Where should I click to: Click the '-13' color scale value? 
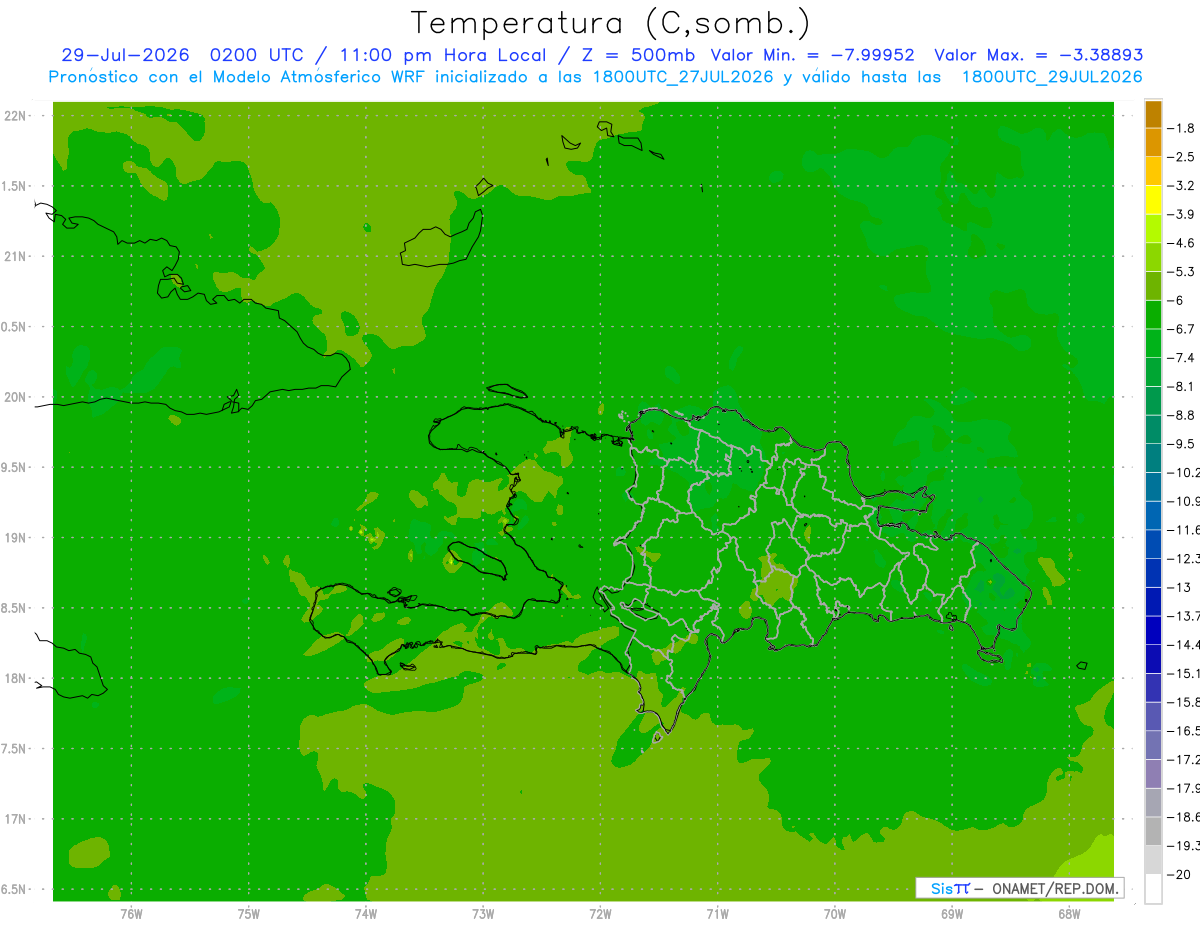pyautogui.click(x=1179, y=587)
